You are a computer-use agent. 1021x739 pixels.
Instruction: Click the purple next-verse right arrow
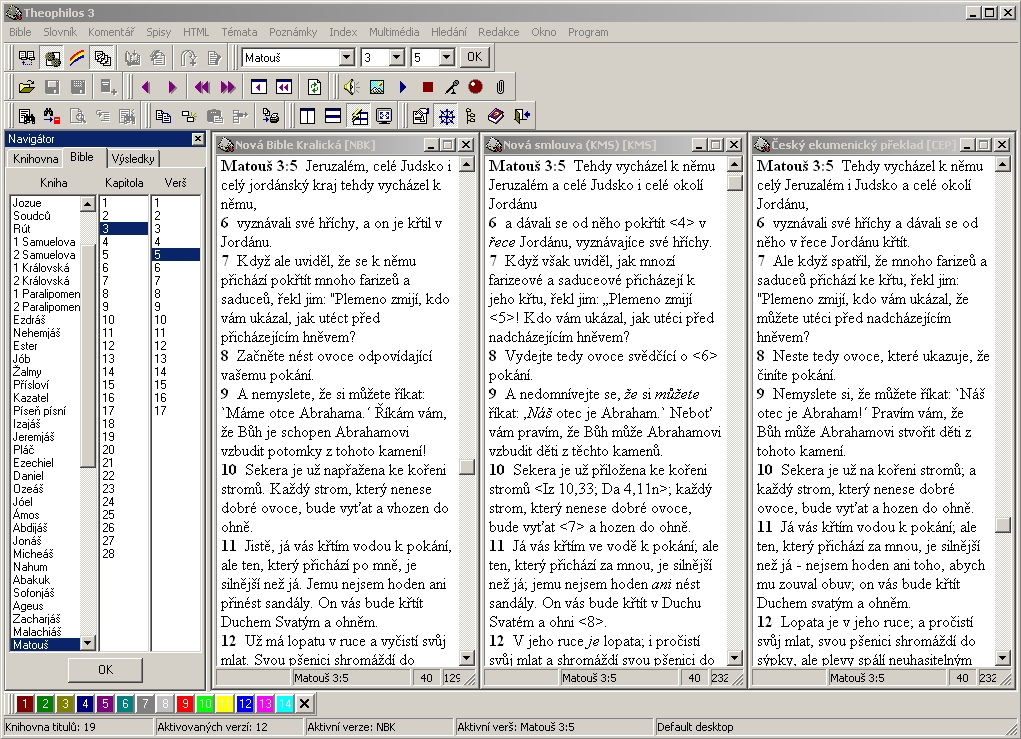(172, 87)
